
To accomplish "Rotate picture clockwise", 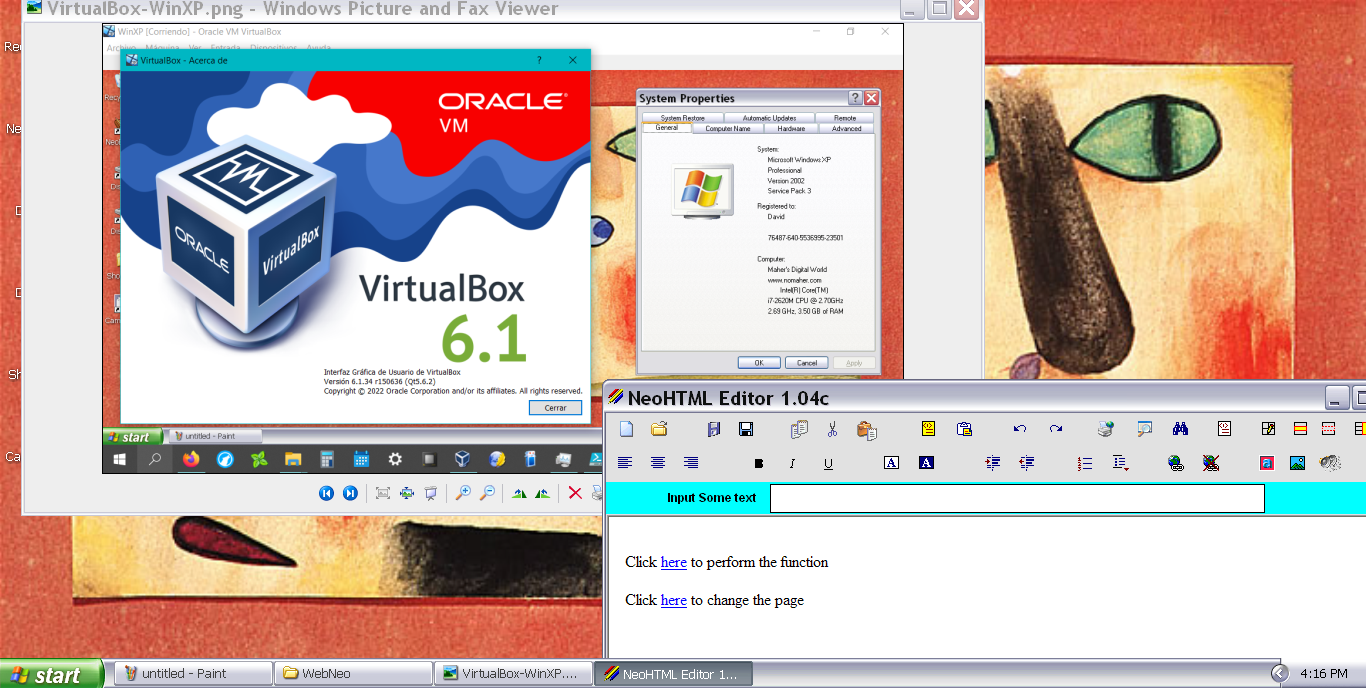I will click(x=519, y=493).
